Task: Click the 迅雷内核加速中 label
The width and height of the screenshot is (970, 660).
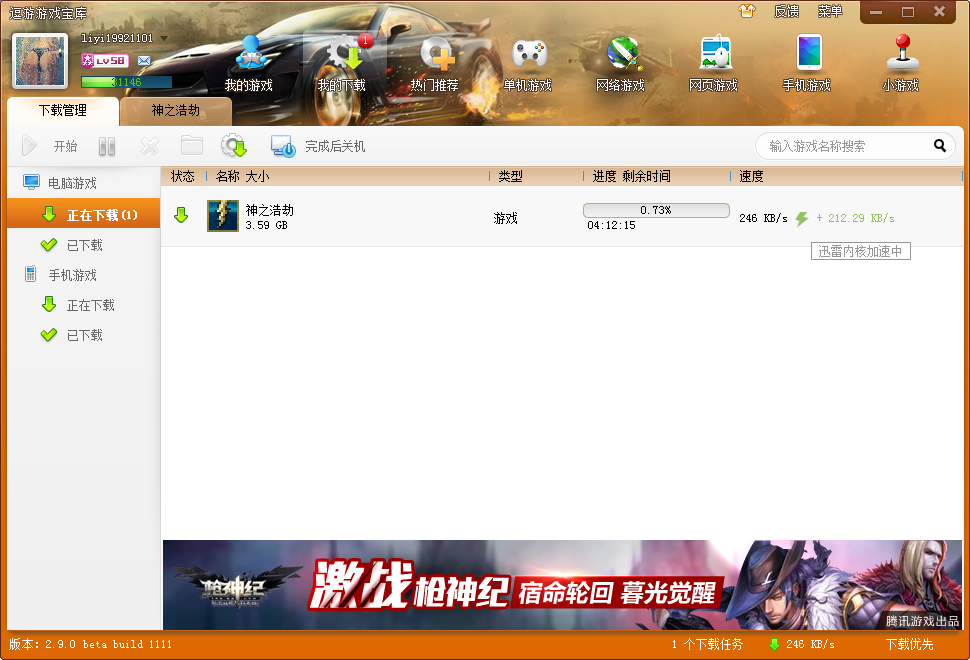Action: click(861, 251)
